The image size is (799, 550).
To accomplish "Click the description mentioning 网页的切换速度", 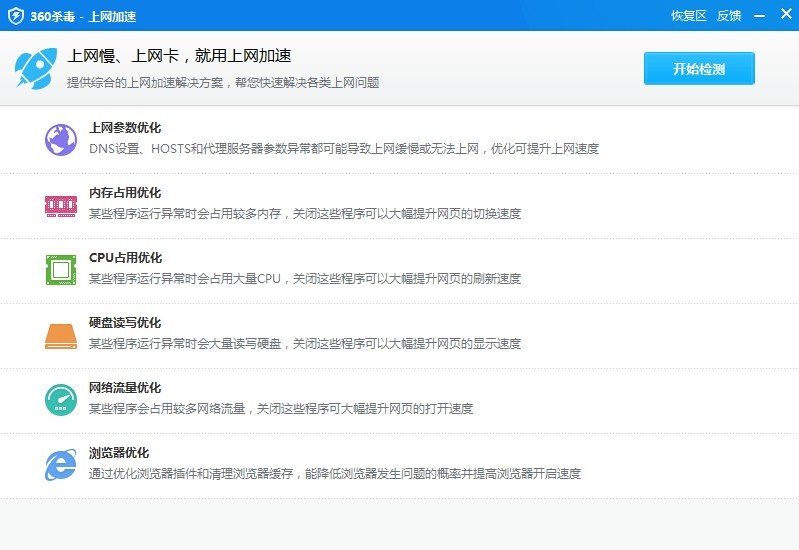I will coord(305,214).
